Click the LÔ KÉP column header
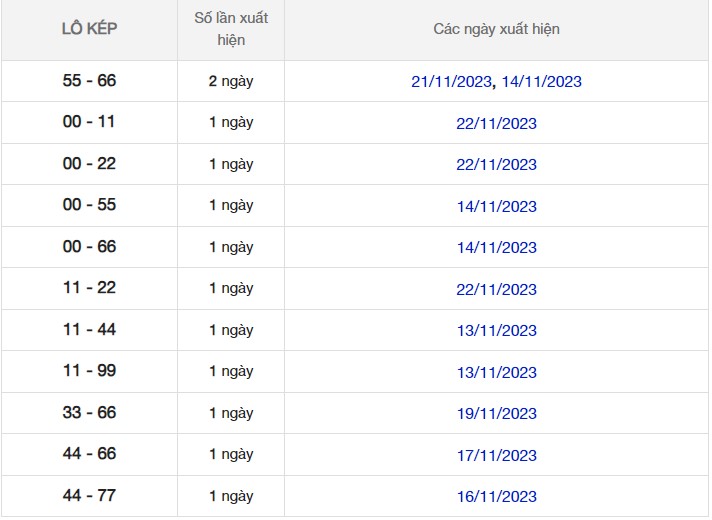This screenshot has width=712, height=520. click(x=89, y=29)
